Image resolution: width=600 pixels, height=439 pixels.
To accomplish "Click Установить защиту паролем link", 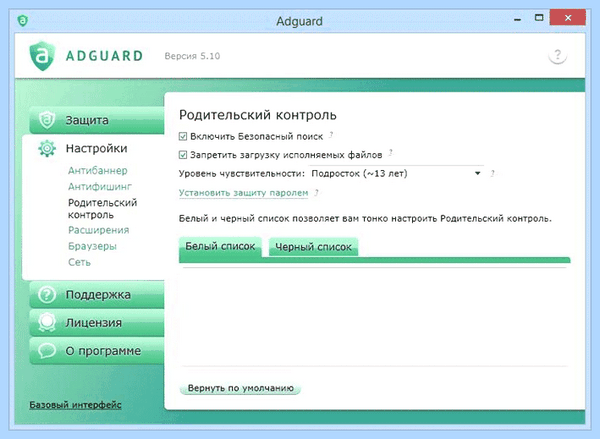I will (x=243, y=193).
